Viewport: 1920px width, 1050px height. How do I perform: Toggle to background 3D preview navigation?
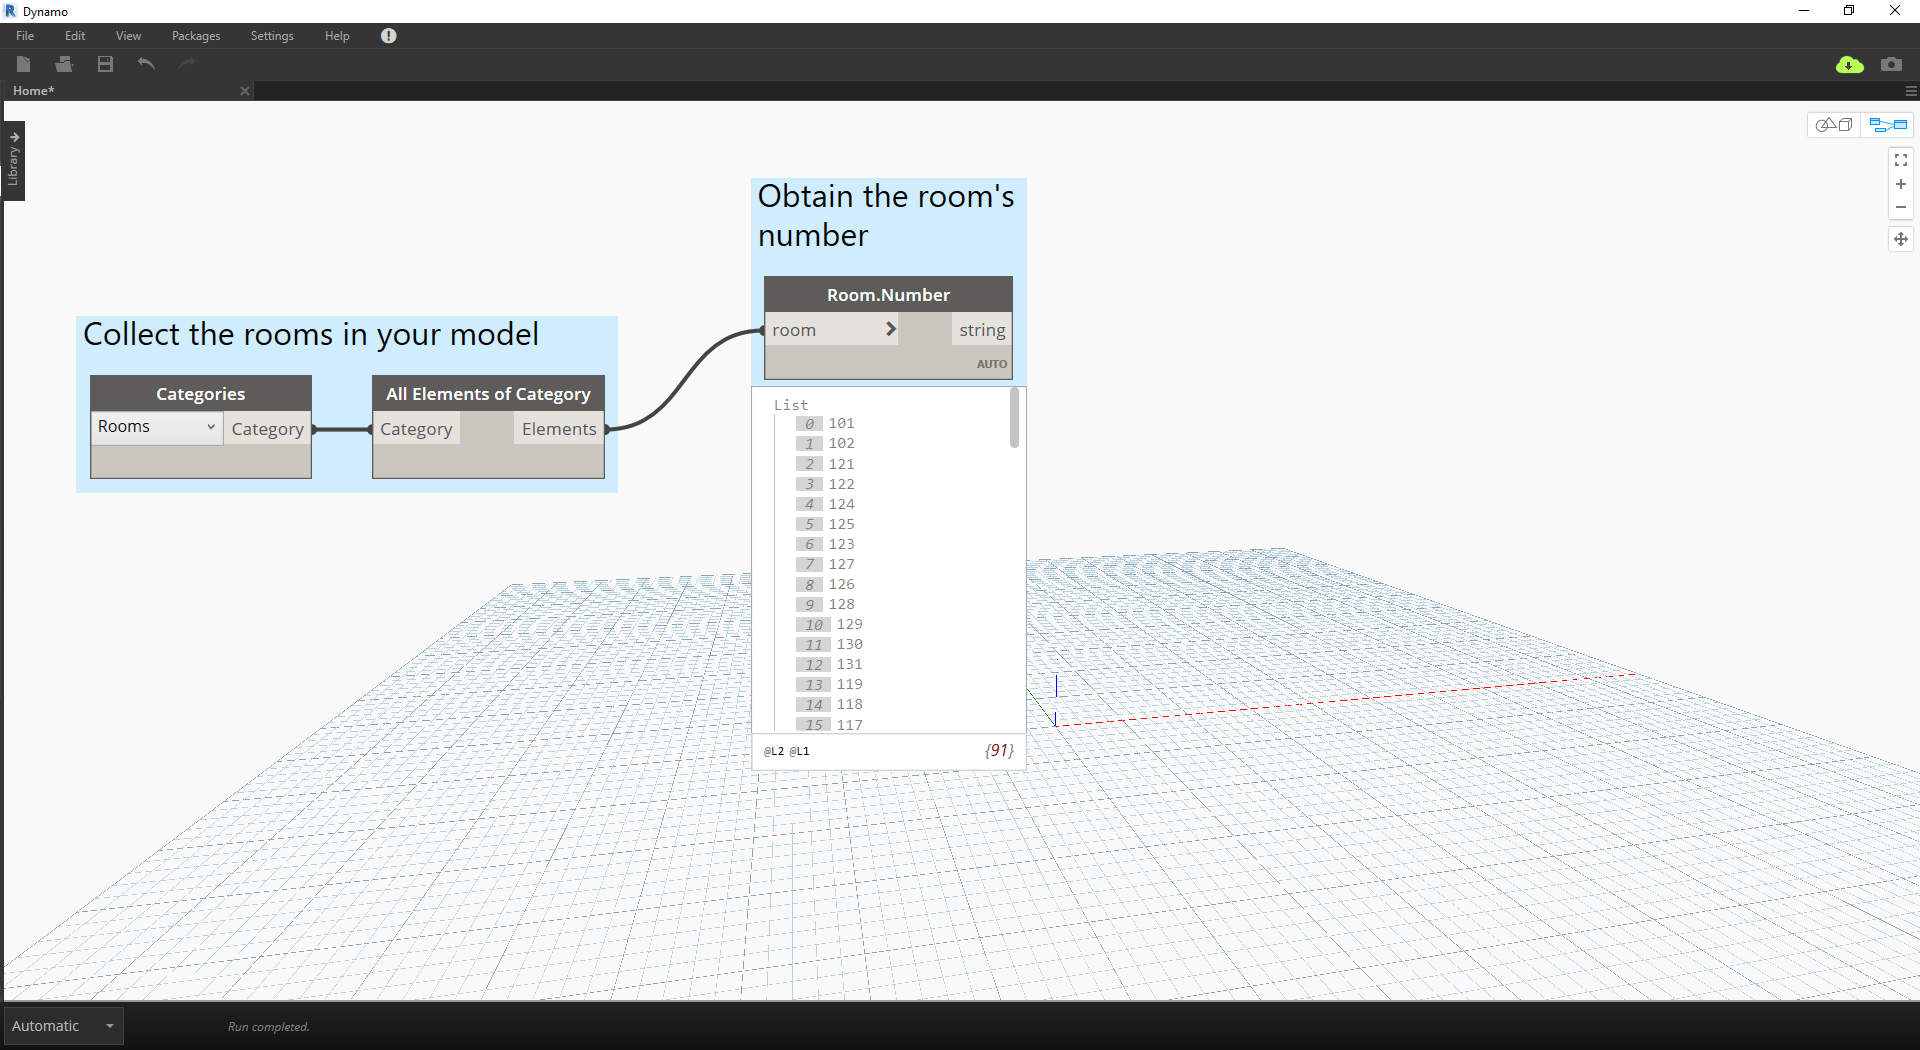pos(1834,125)
